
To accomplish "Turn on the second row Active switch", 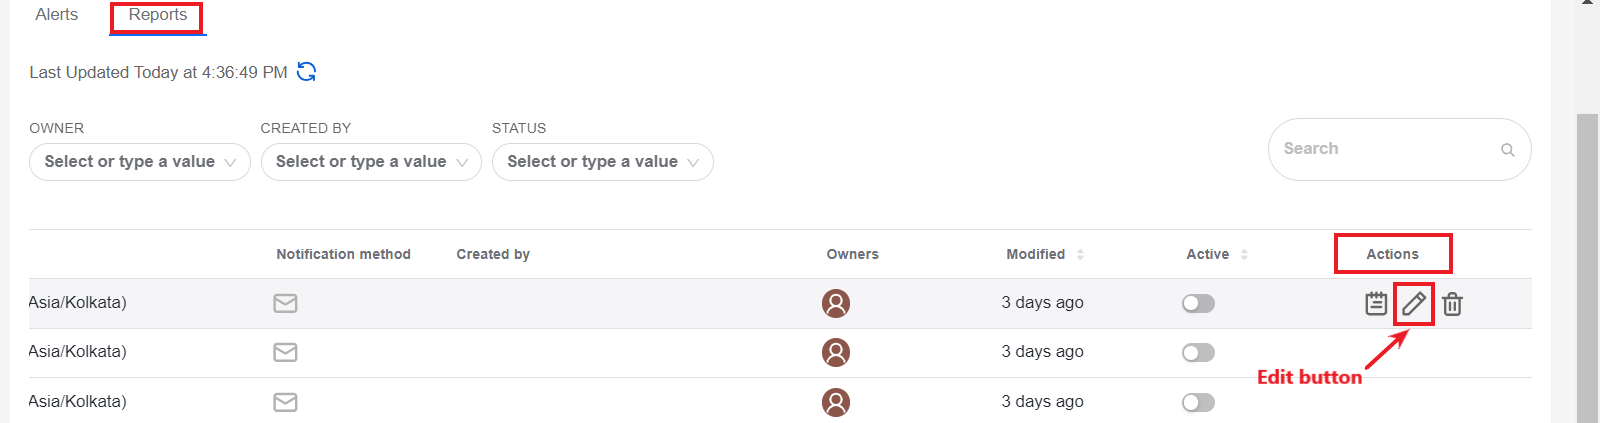I will click(1198, 352).
